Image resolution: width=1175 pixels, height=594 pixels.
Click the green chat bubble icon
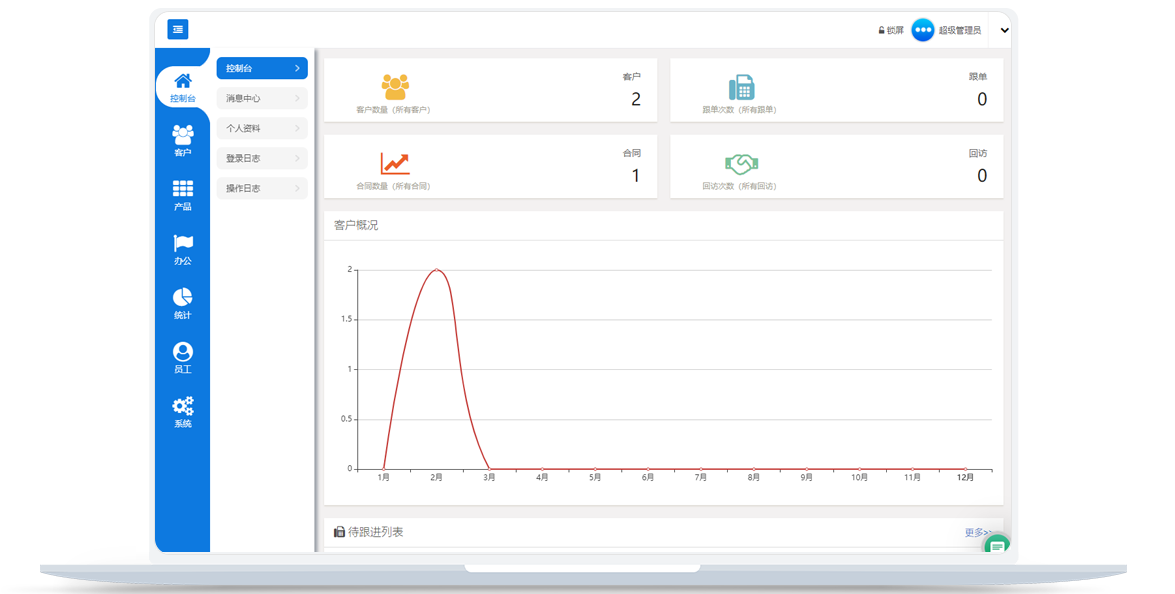(x=996, y=546)
